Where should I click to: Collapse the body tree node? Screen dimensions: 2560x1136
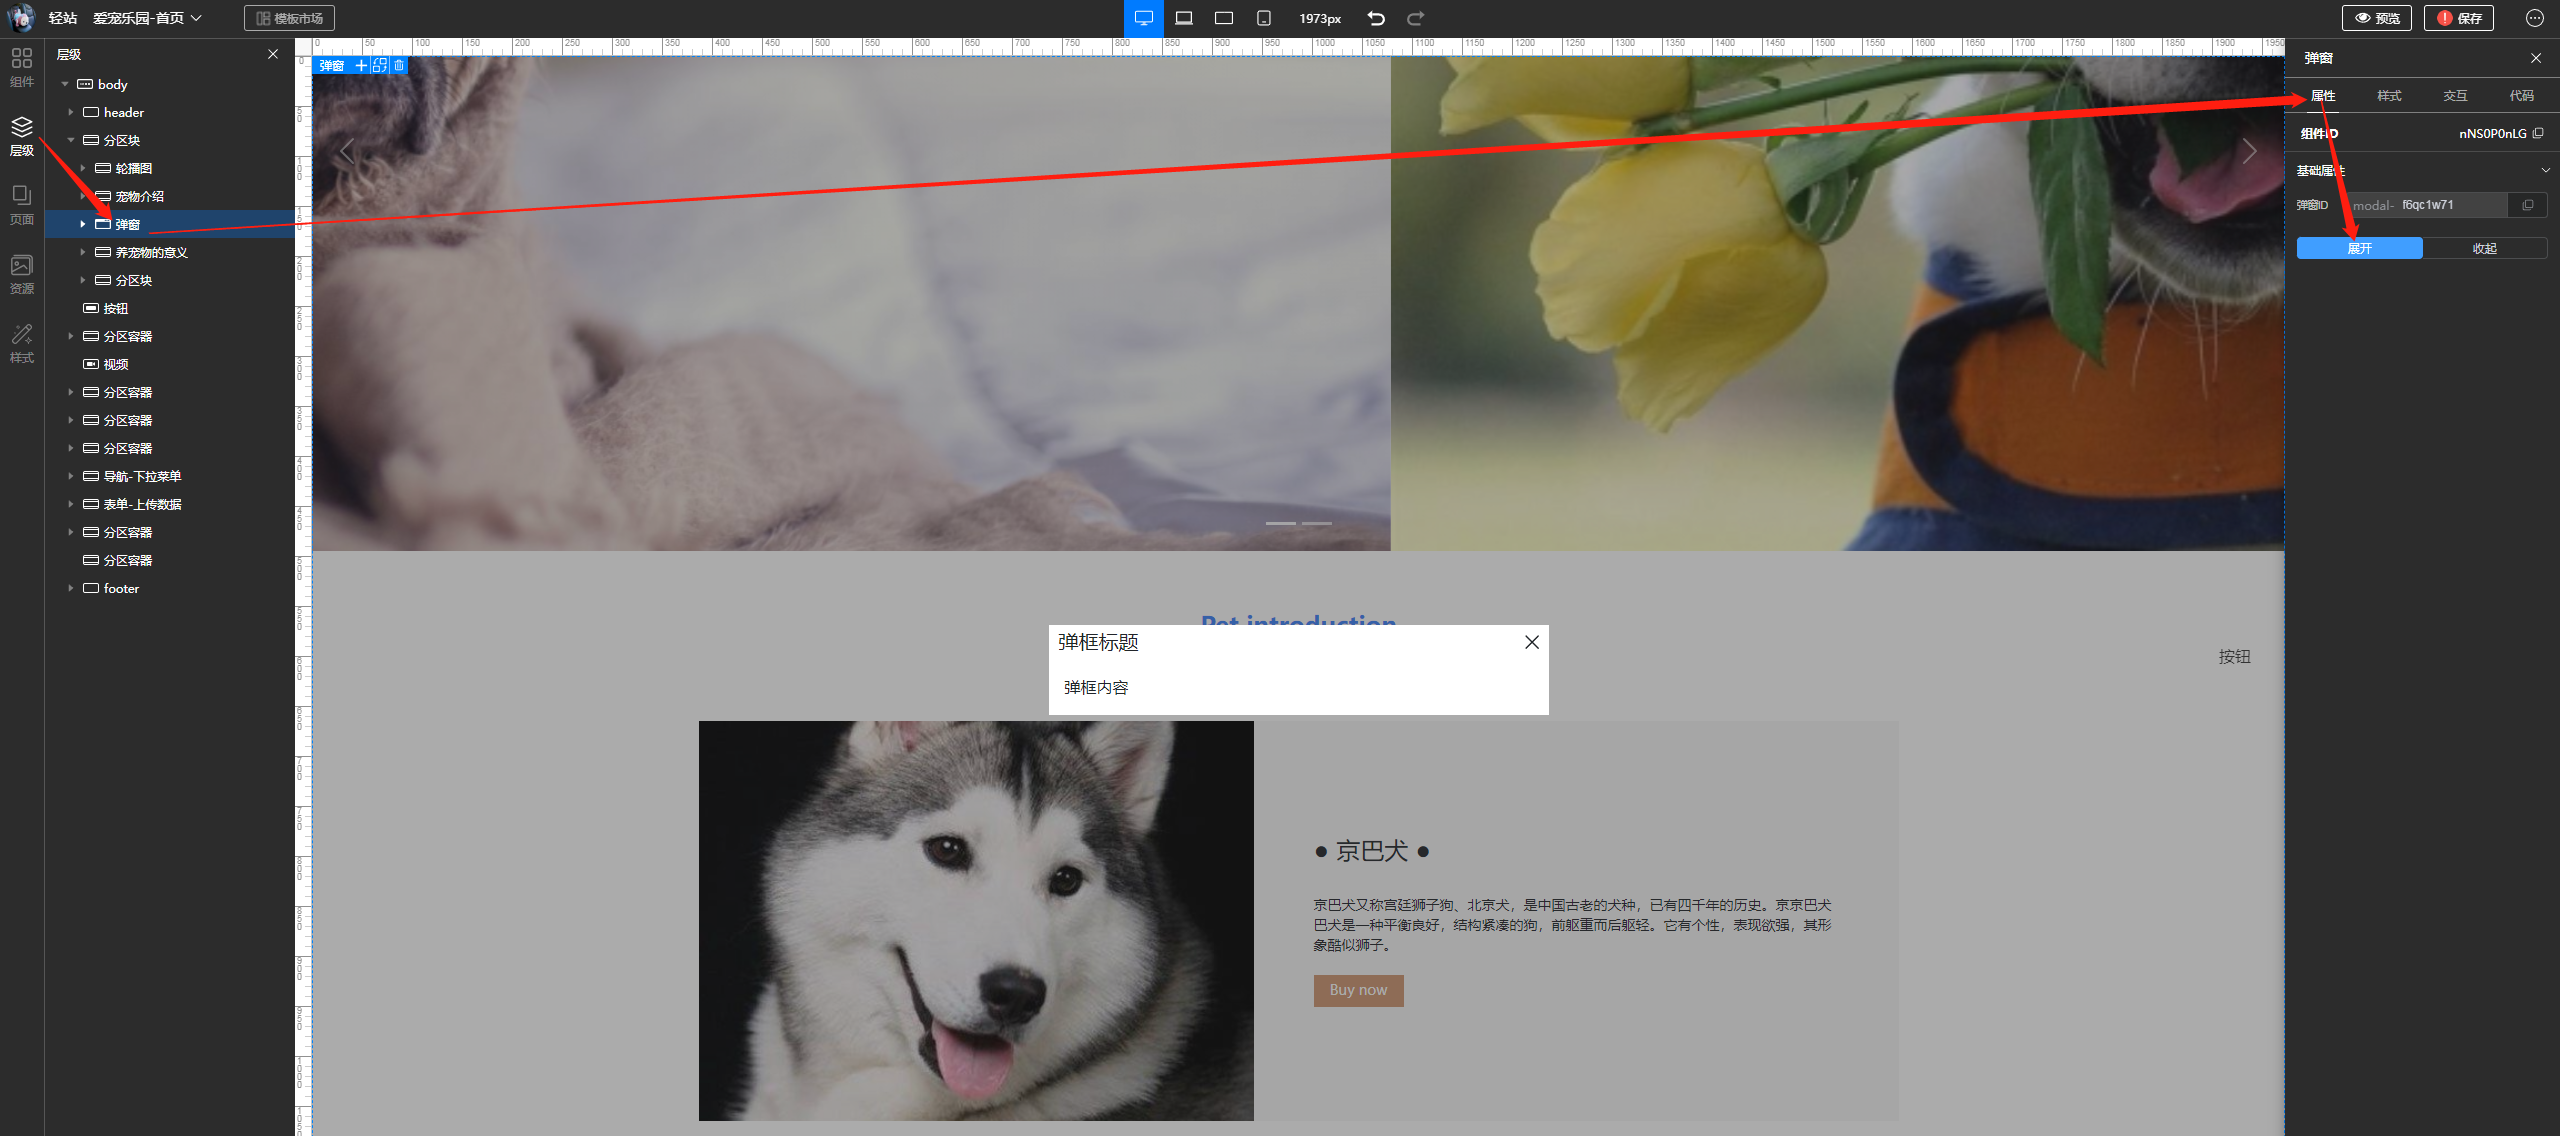[x=65, y=84]
